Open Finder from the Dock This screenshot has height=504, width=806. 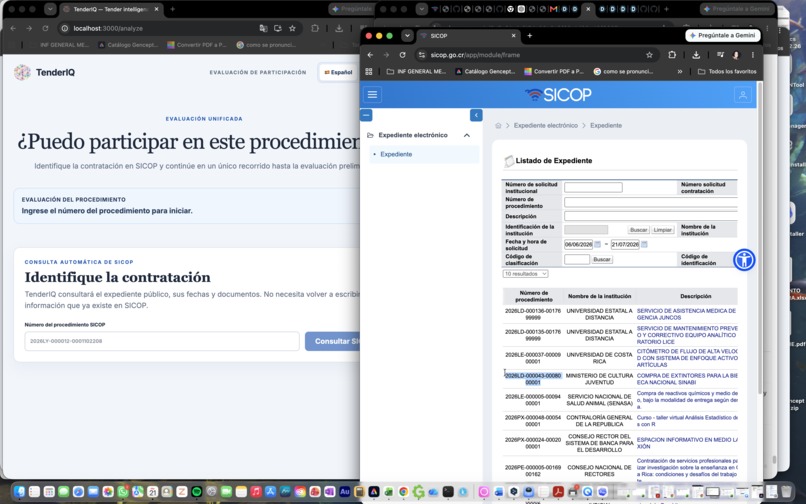(x=19, y=492)
